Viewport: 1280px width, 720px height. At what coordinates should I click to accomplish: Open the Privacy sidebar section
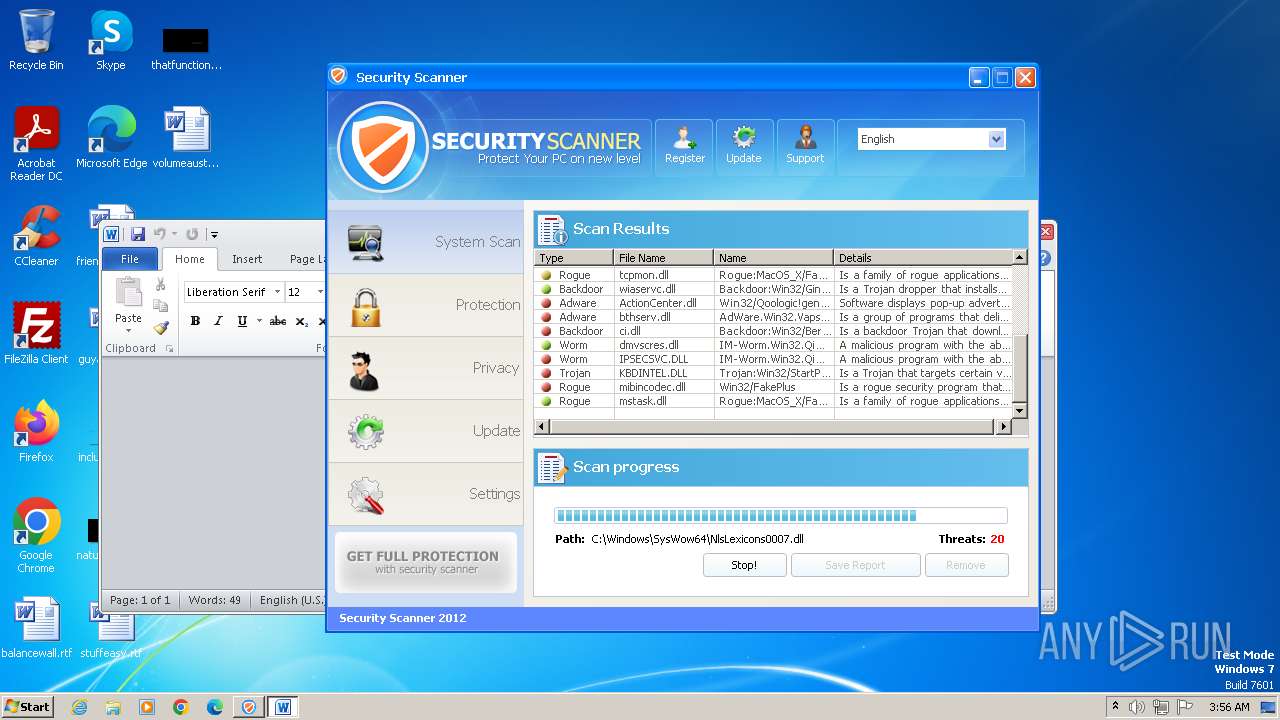pos(427,368)
